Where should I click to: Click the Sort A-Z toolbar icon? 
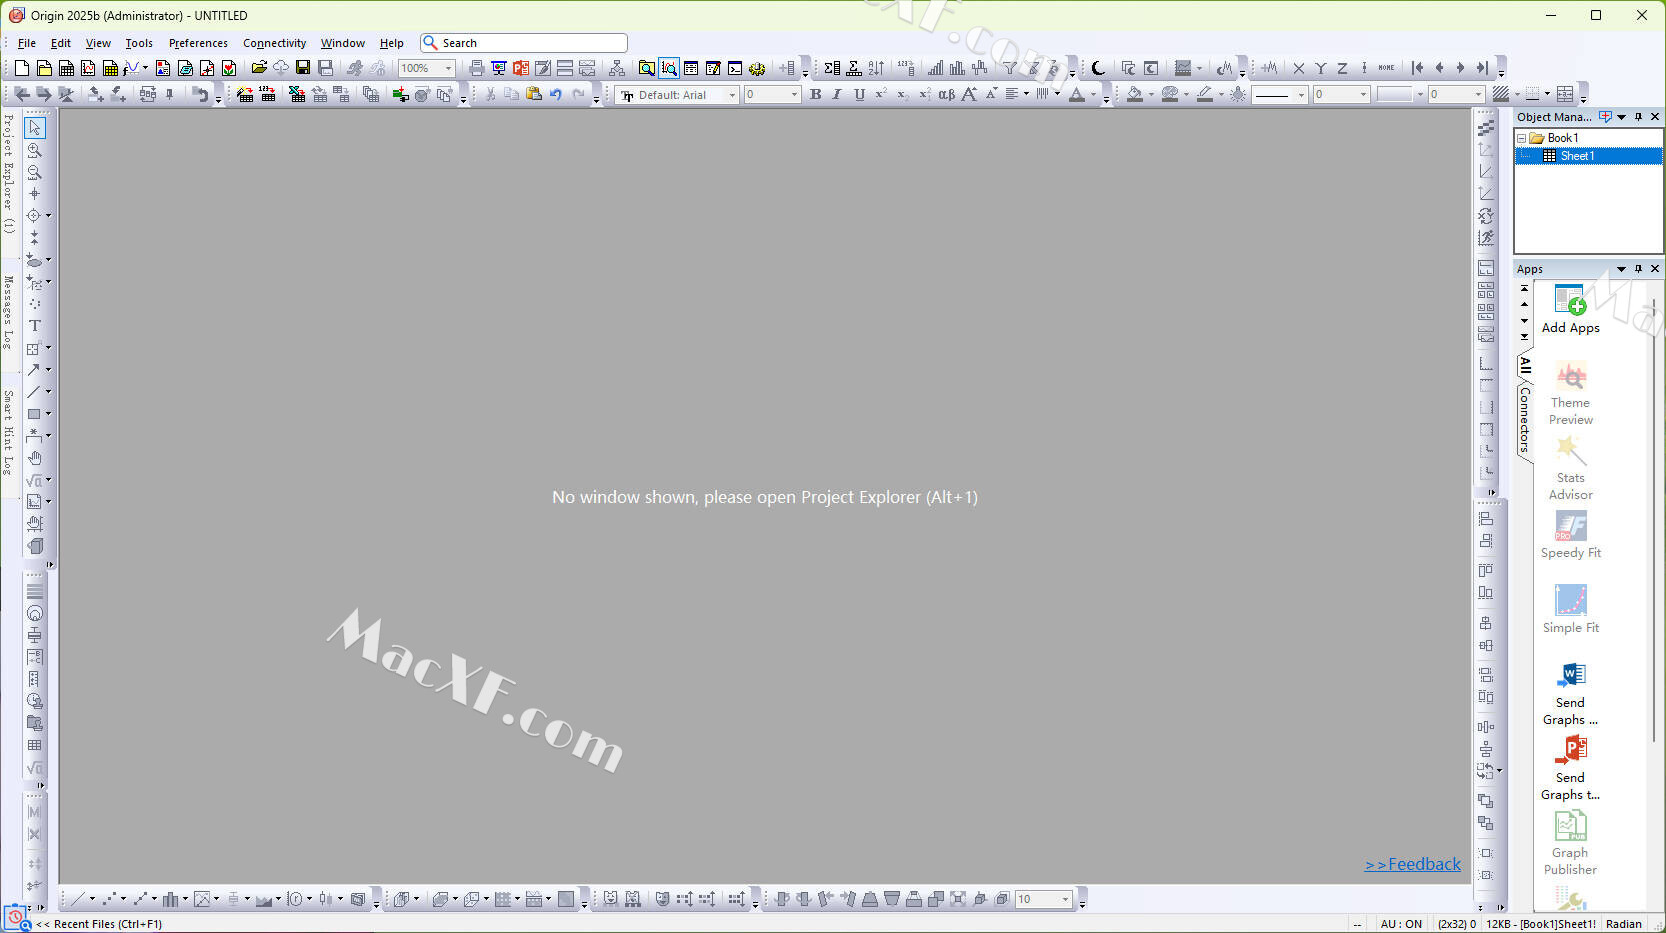tap(876, 68)
